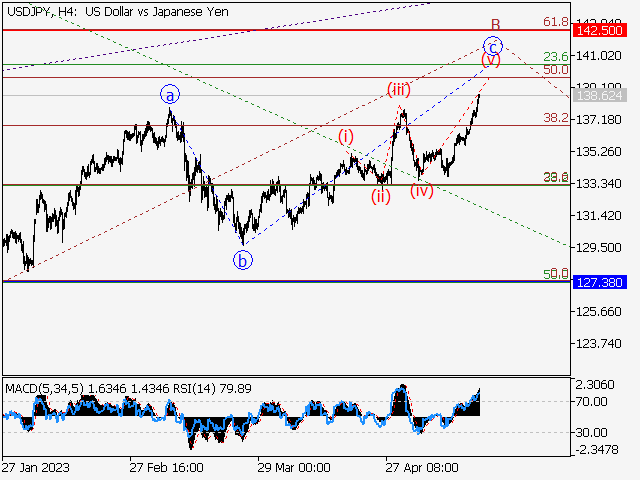Select the circled blue wave 'a' label
The height and width of the screenshot is (480, 640).
coord(170,95)
